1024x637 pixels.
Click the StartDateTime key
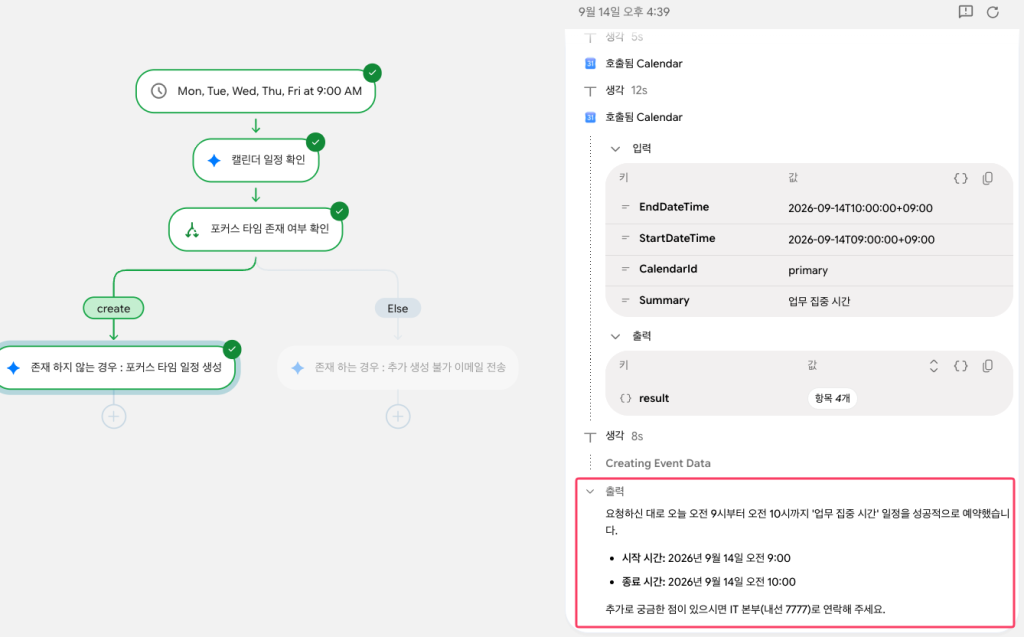(677, 238)
